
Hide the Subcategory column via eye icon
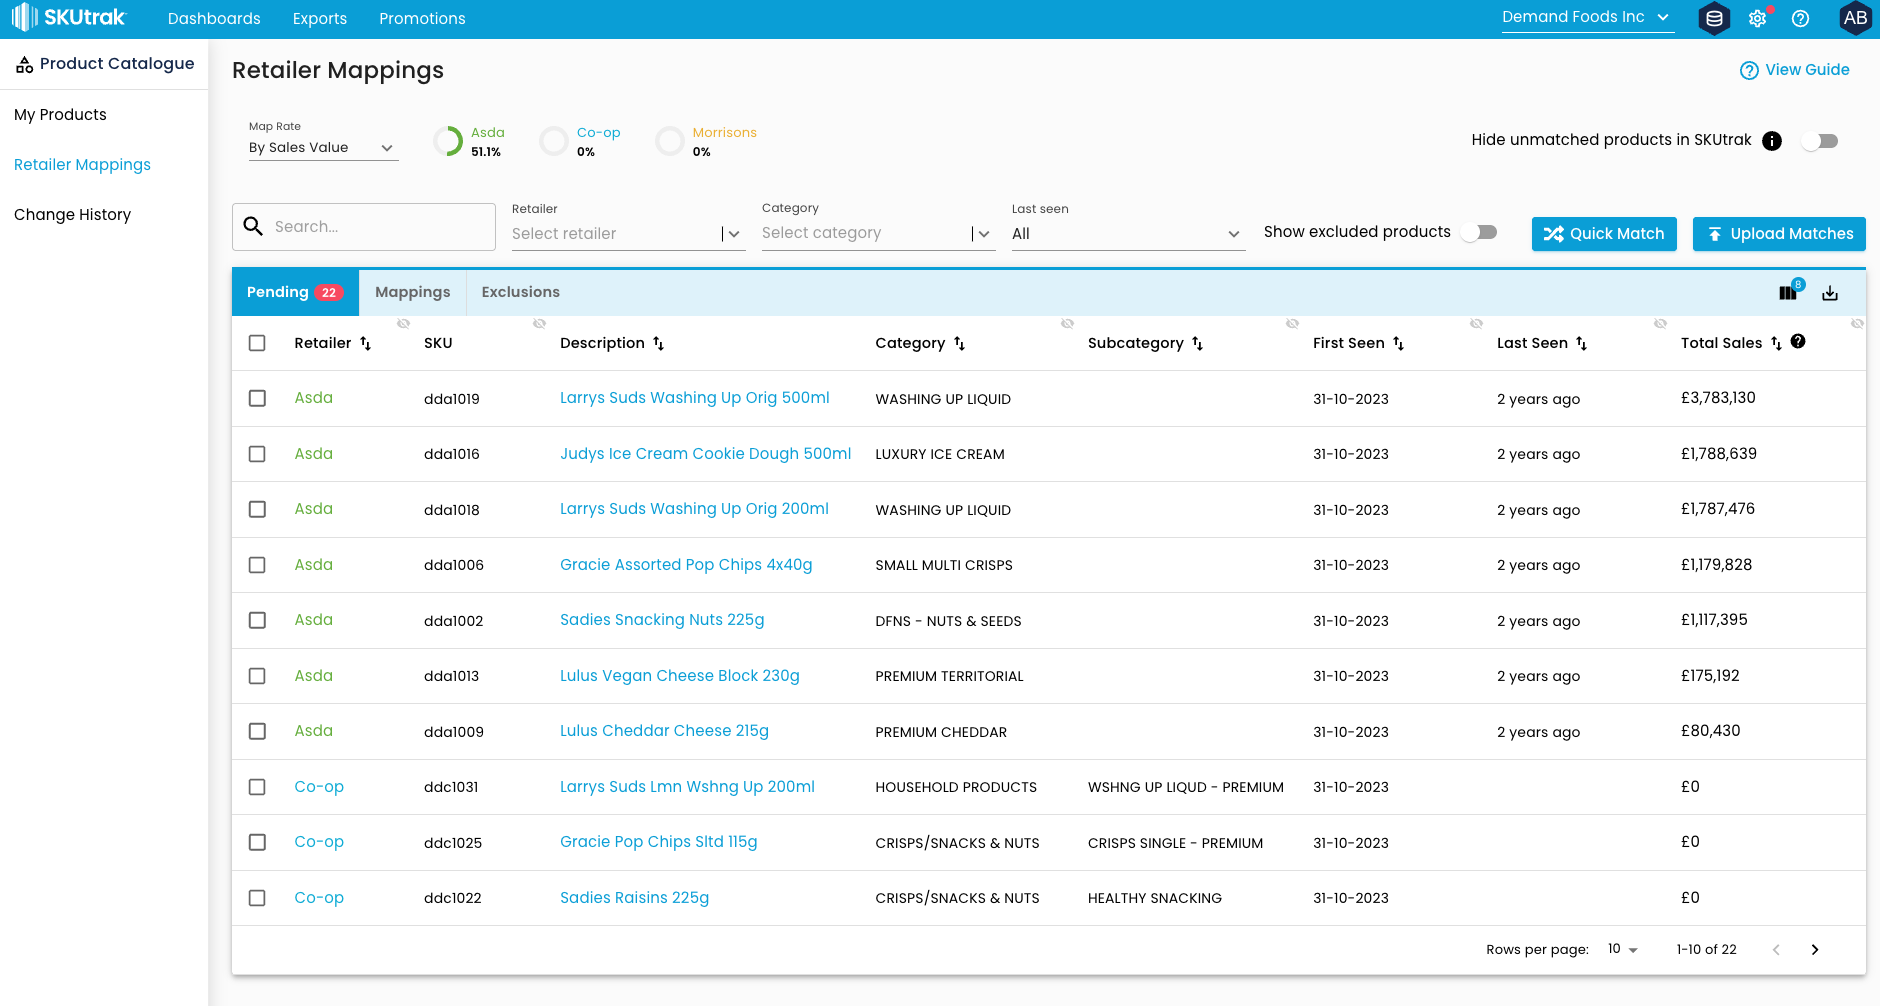(x=1292, y=323)
